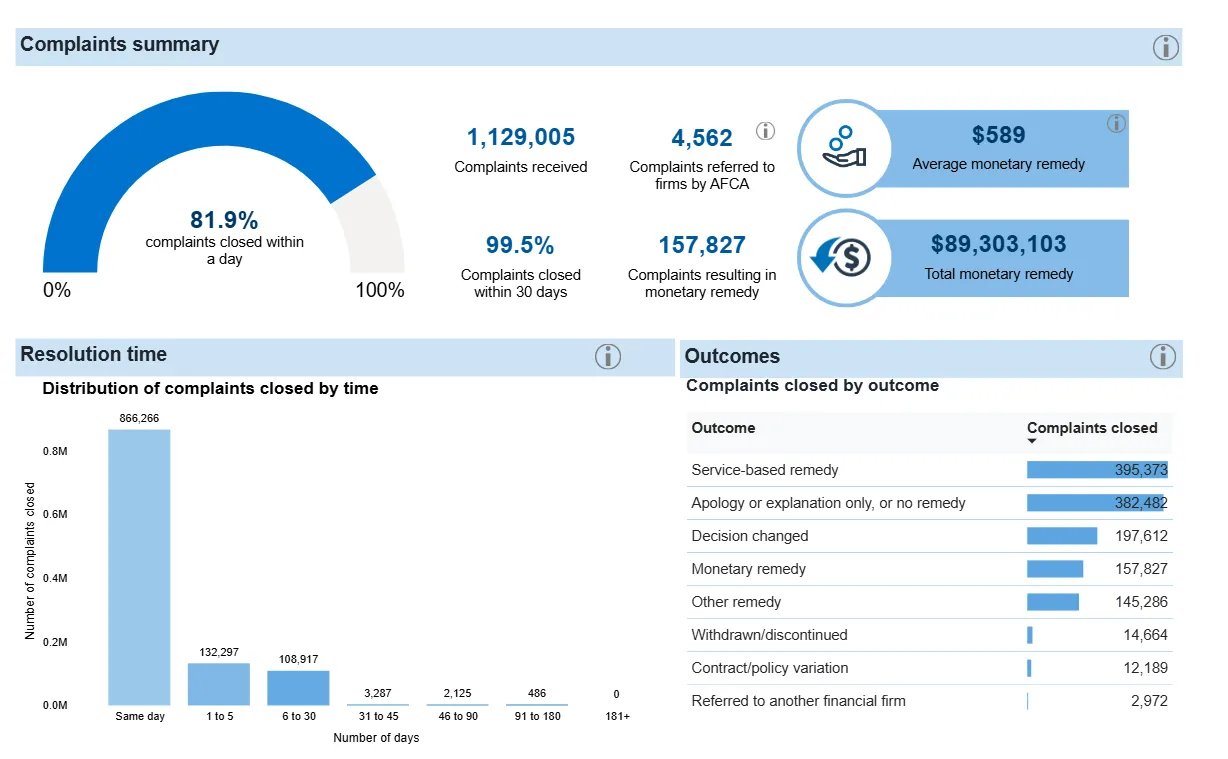Viewport: 1228px width, 759px height.
Task: Click the Resolution time info icon
Action: tap(608, 356)
